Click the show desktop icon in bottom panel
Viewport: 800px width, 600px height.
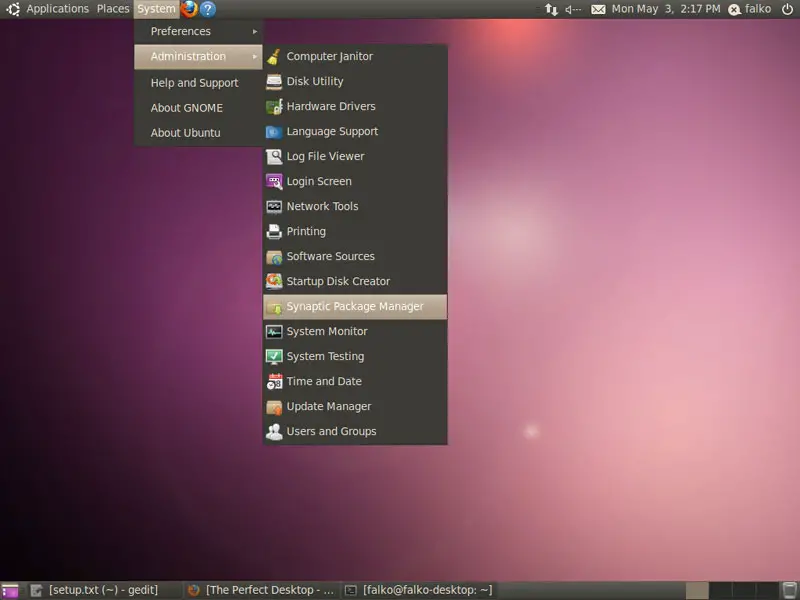[x=10, y=590]
